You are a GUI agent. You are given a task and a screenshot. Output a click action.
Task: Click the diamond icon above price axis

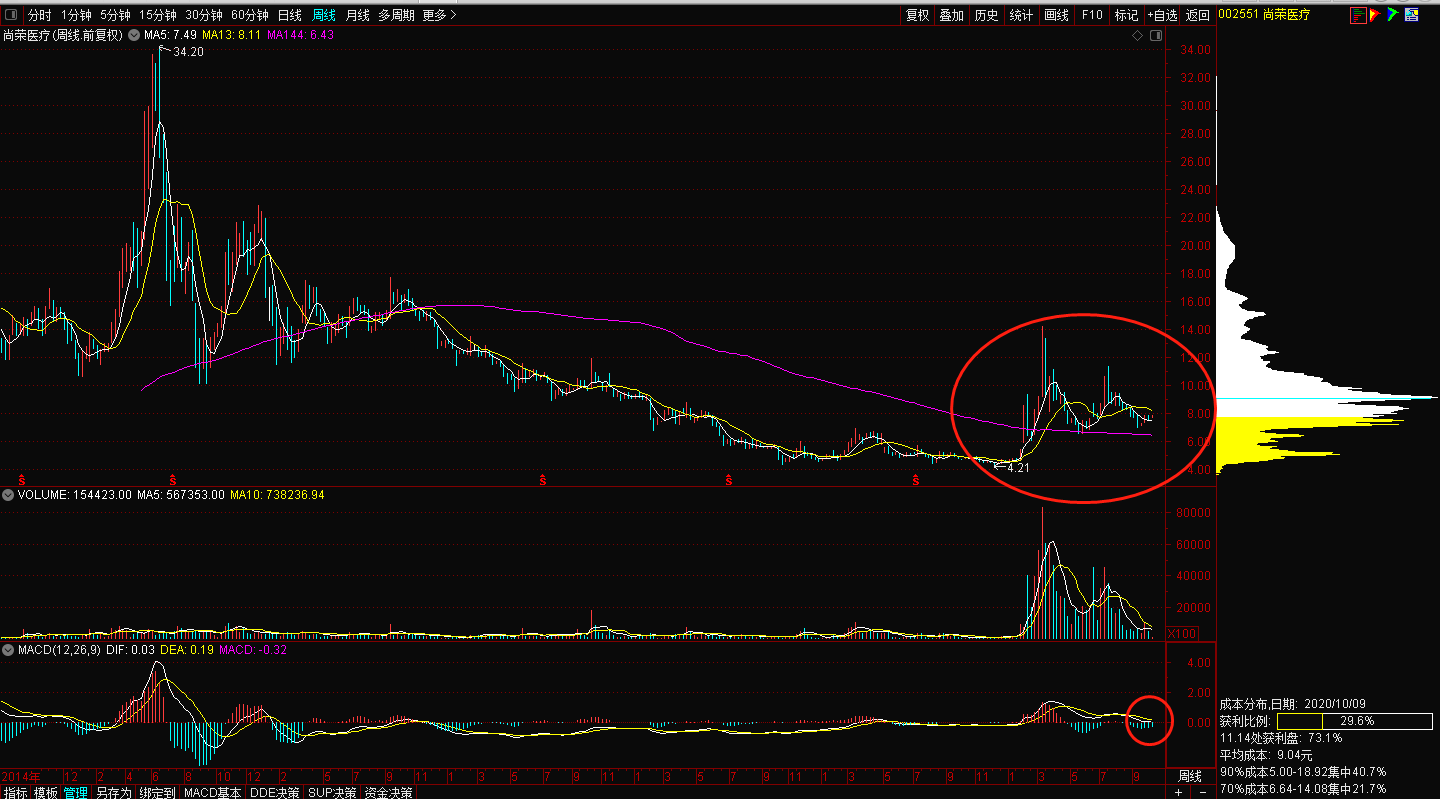tap(1137, 36)
